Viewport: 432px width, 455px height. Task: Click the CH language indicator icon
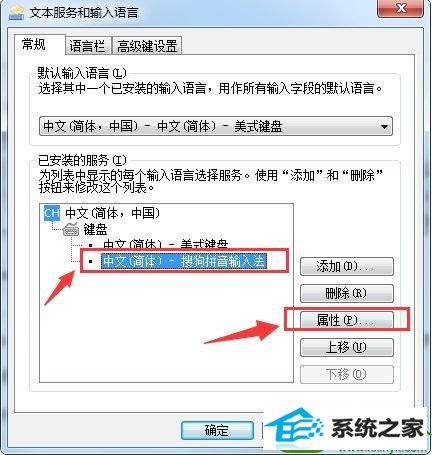click(52, 213)
